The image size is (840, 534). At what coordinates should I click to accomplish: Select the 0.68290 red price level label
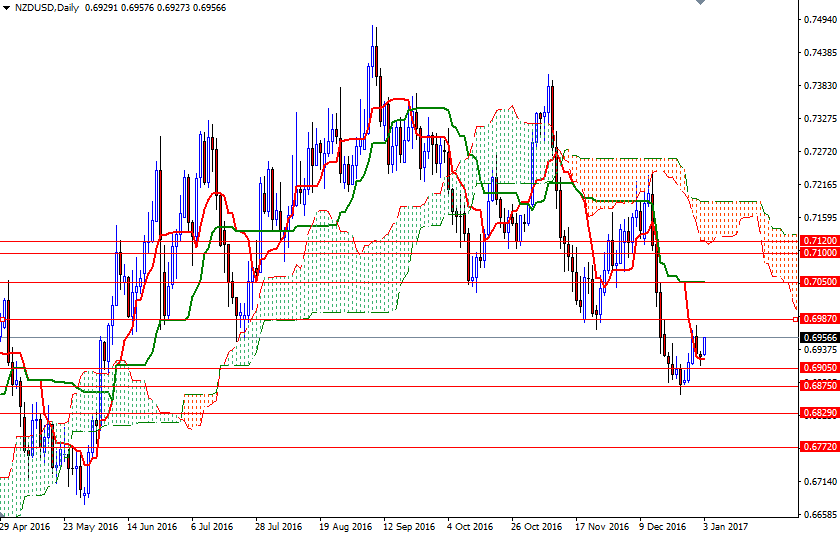(819, 413)
